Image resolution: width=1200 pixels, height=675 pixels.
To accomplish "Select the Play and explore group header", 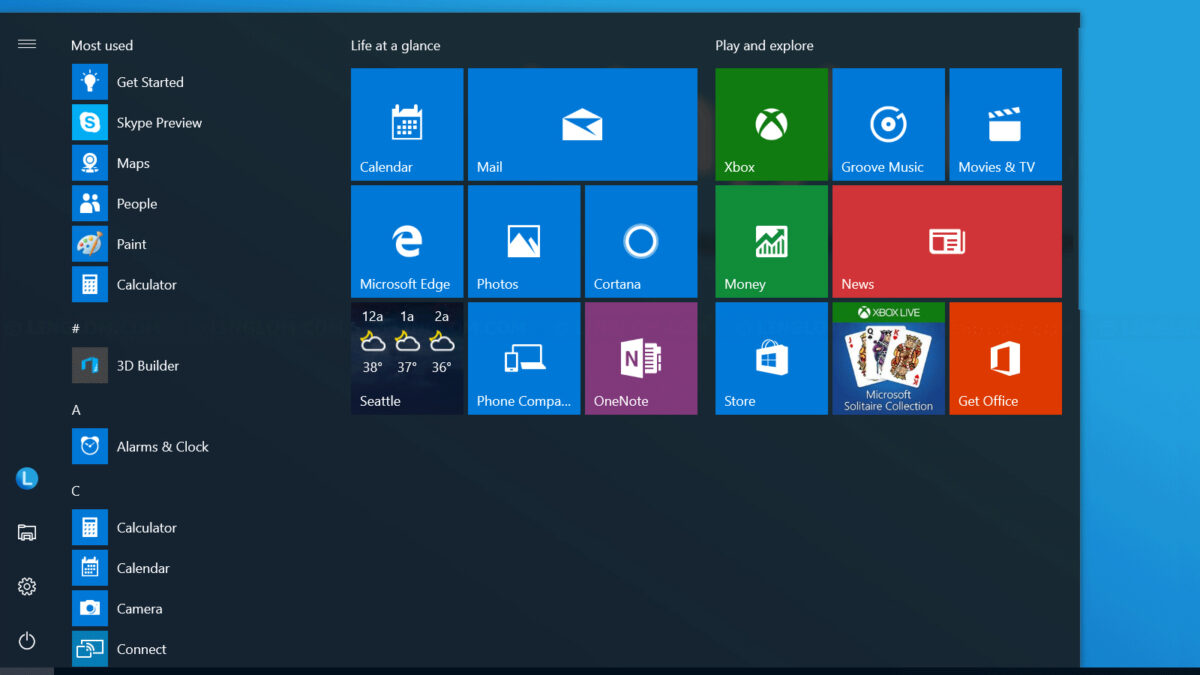I will point(764,46).
